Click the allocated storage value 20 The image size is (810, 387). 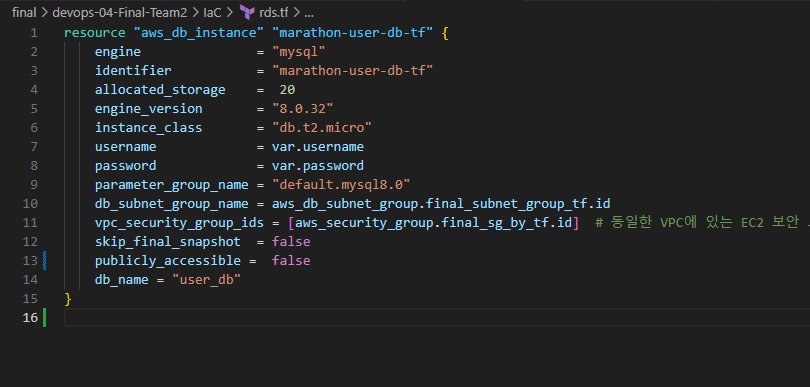pos(288,90)
